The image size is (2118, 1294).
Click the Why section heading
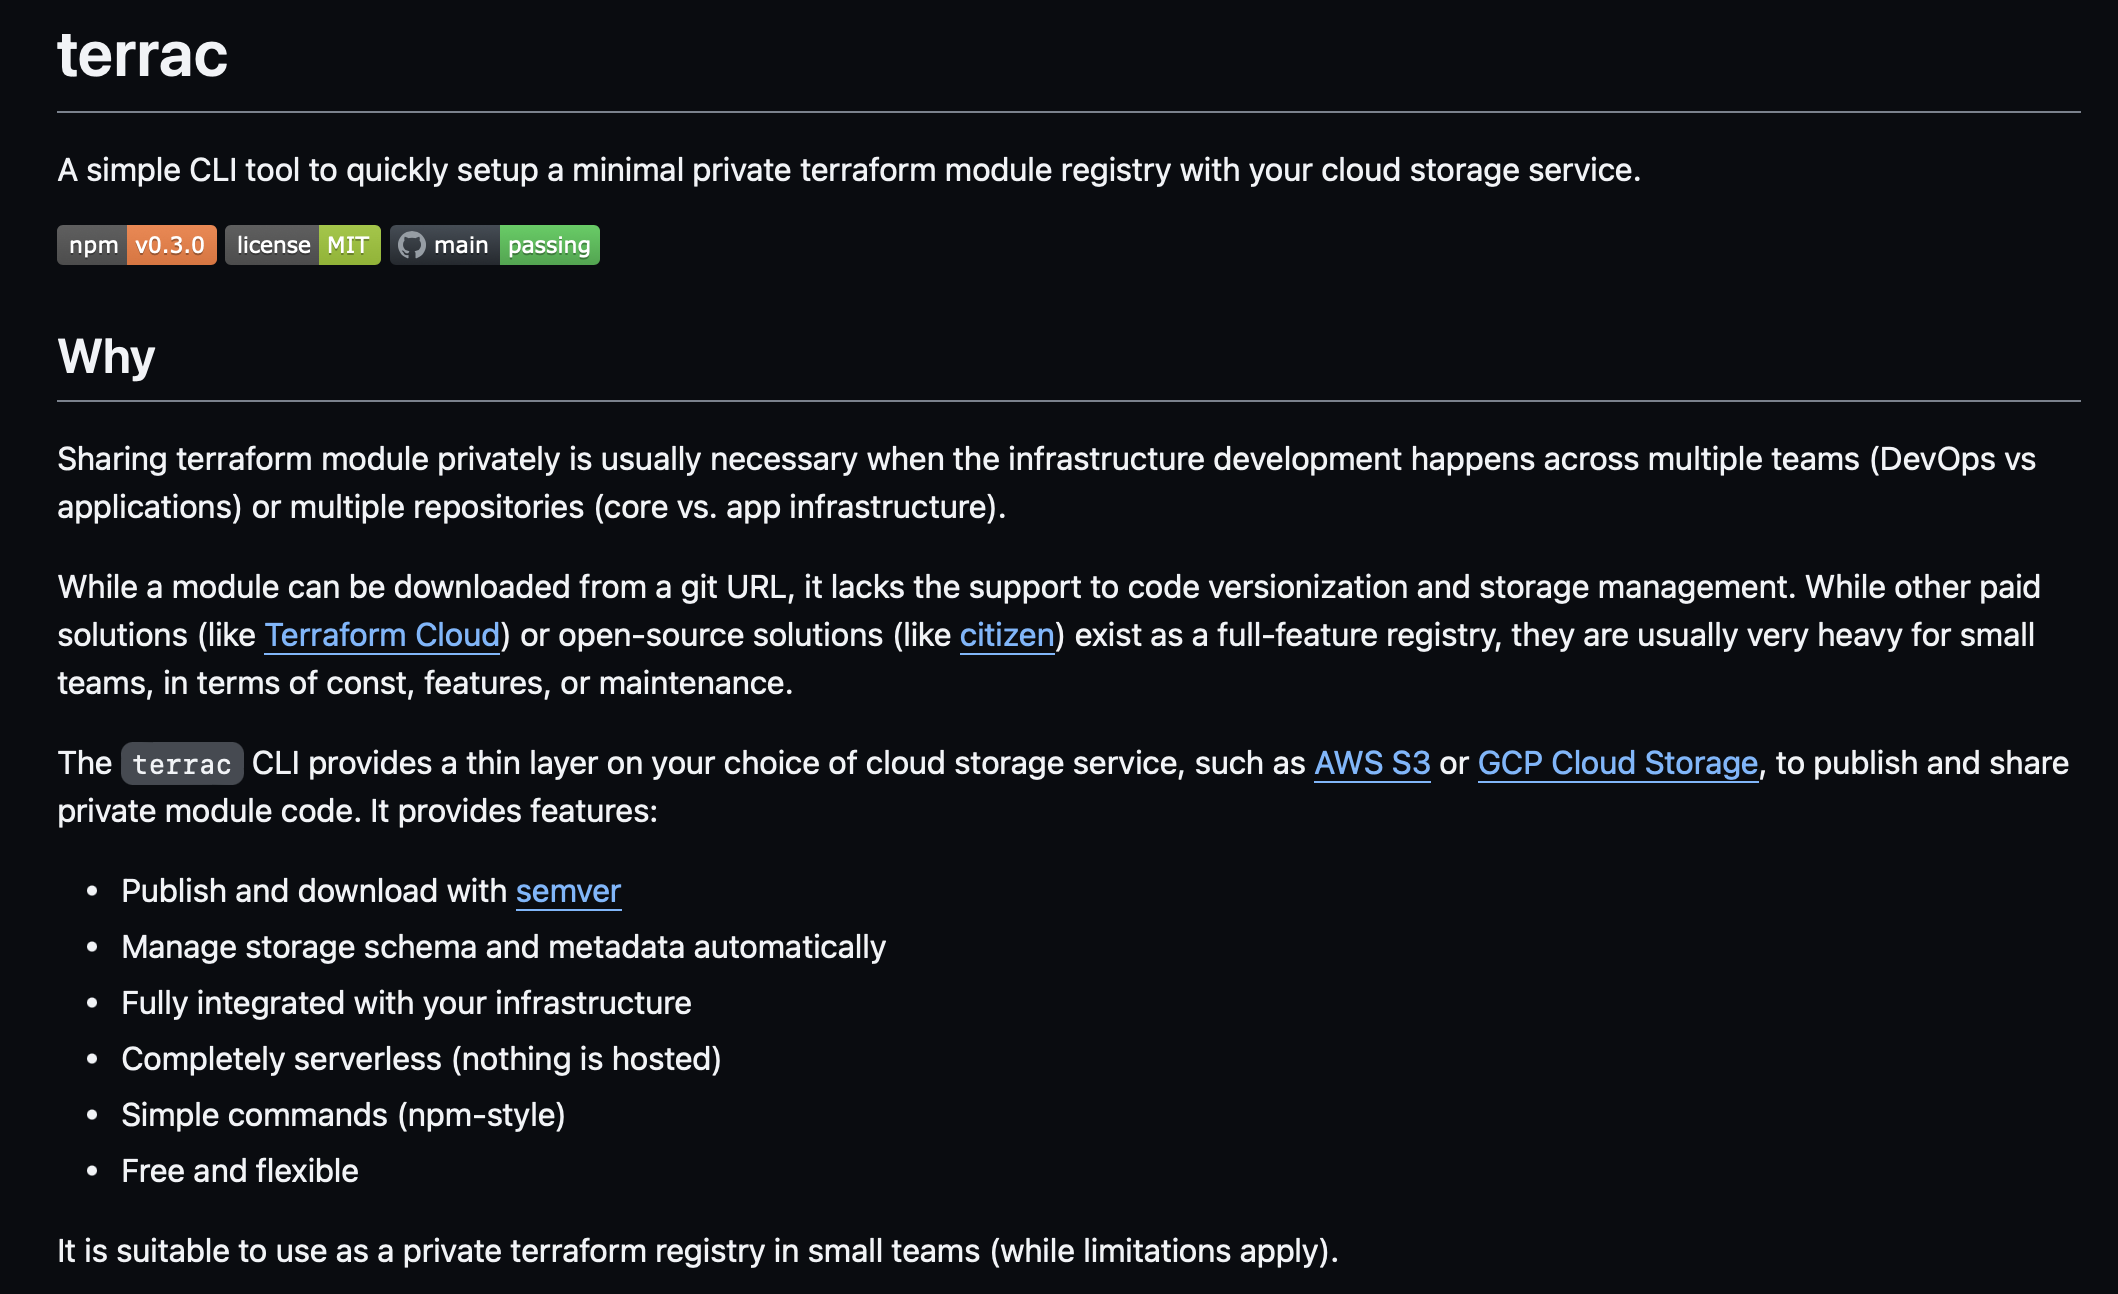[106, 356]
